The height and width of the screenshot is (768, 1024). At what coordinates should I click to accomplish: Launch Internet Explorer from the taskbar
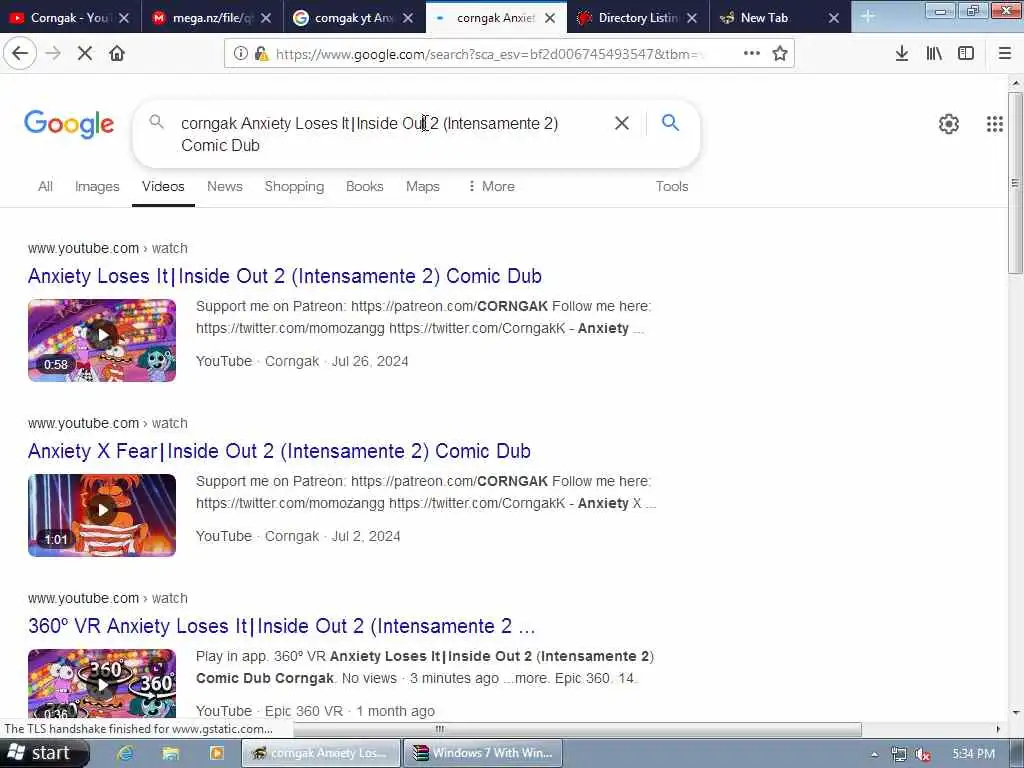(125, 753)
